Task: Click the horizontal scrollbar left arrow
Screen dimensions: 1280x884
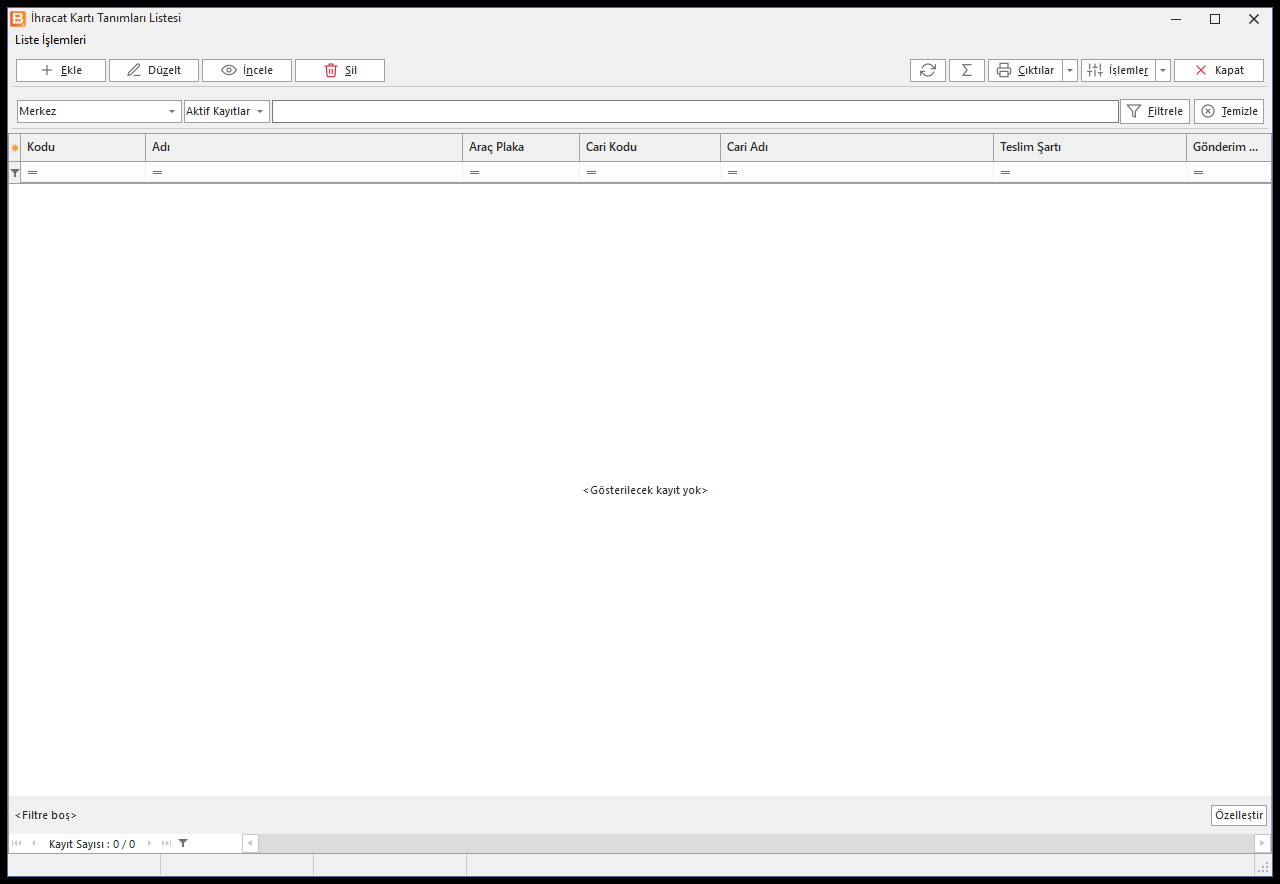Action: click(250, 843)
